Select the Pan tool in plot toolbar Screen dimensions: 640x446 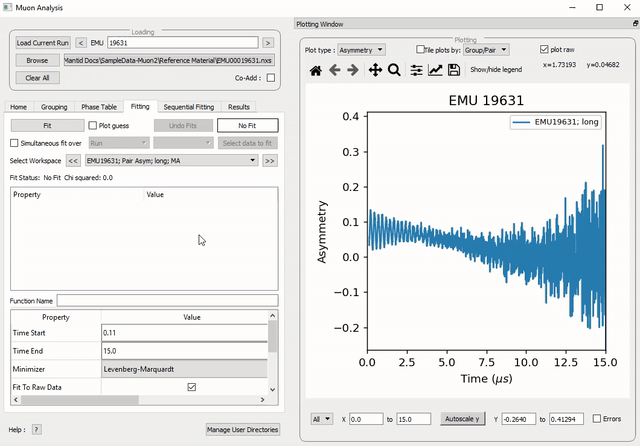[376, 70]
